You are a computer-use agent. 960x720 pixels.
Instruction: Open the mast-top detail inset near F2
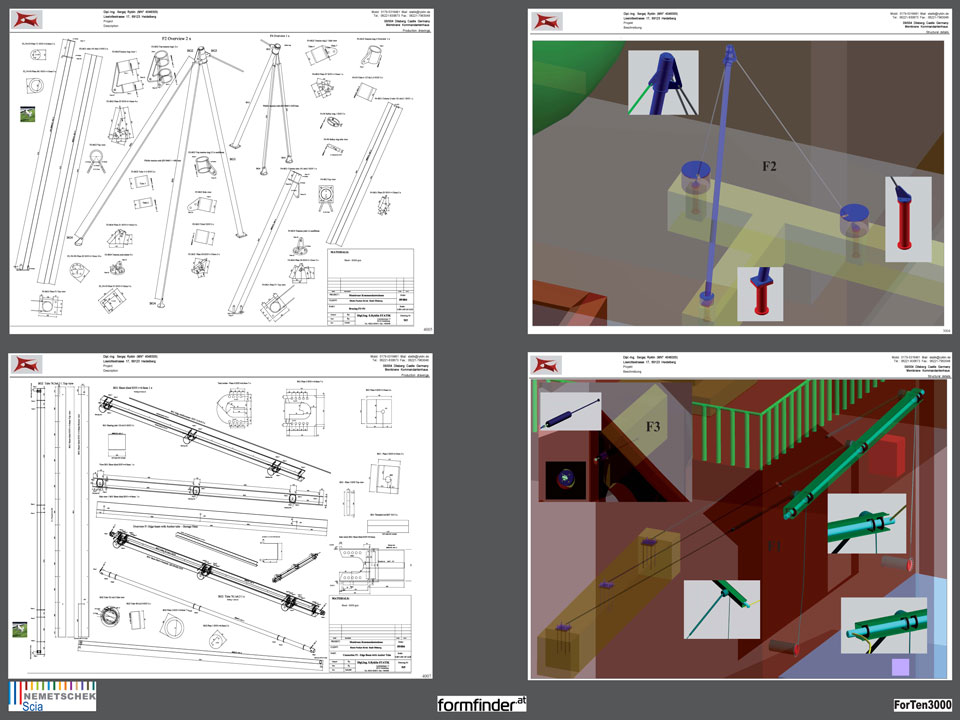click(x=663, y=84)
